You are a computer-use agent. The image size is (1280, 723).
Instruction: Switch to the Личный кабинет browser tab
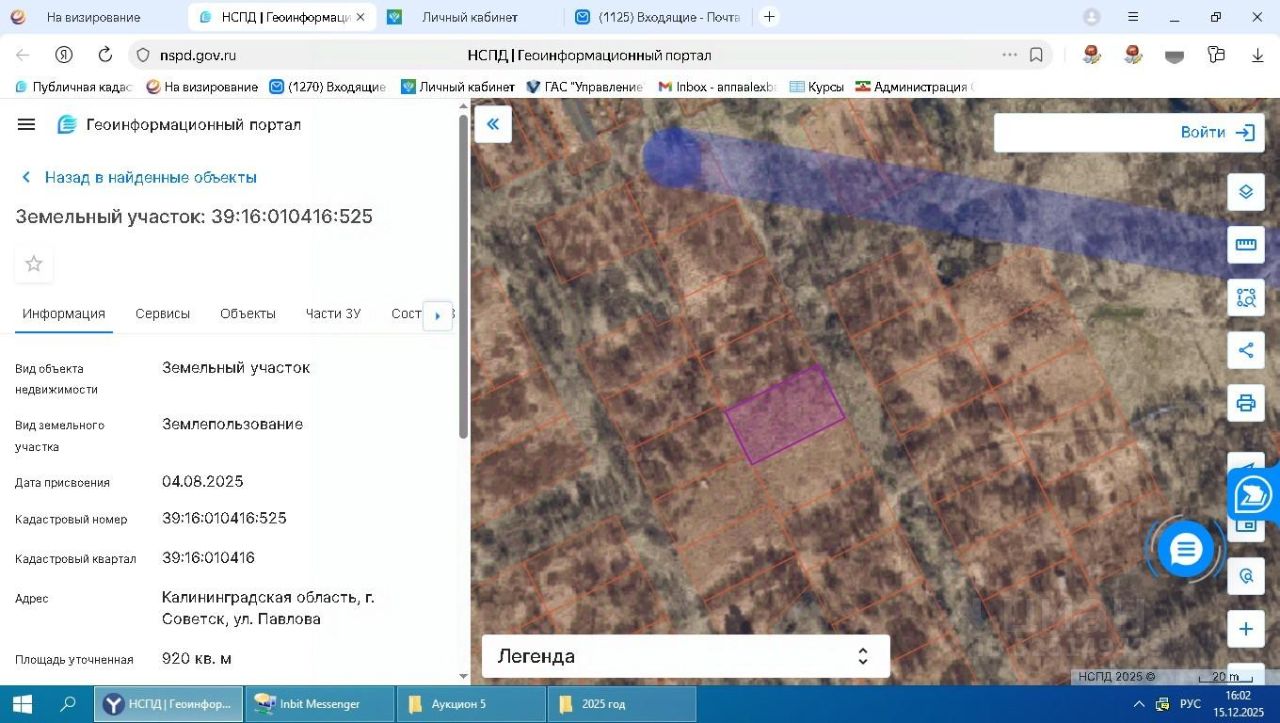click(x=470, y=17)
